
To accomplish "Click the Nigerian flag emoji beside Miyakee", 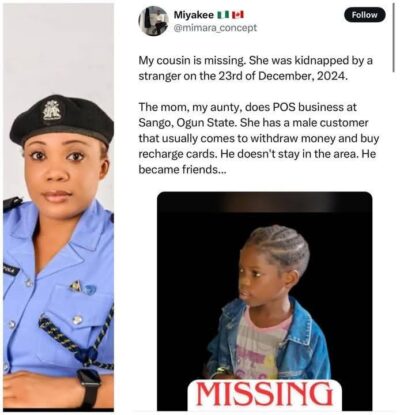I will [223, 15].
